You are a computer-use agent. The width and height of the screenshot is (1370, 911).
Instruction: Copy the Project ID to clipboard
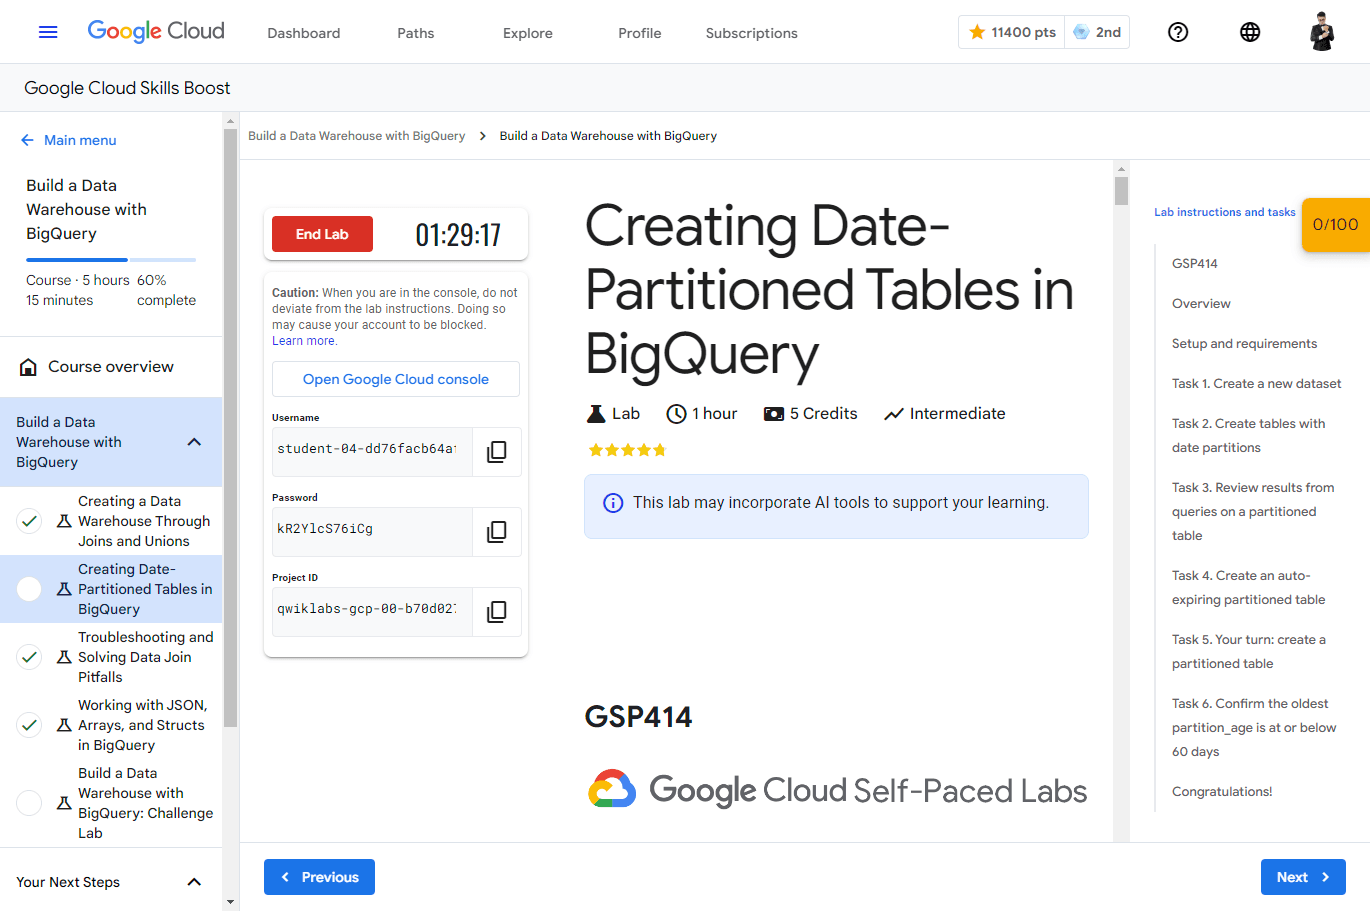point(496,612)
